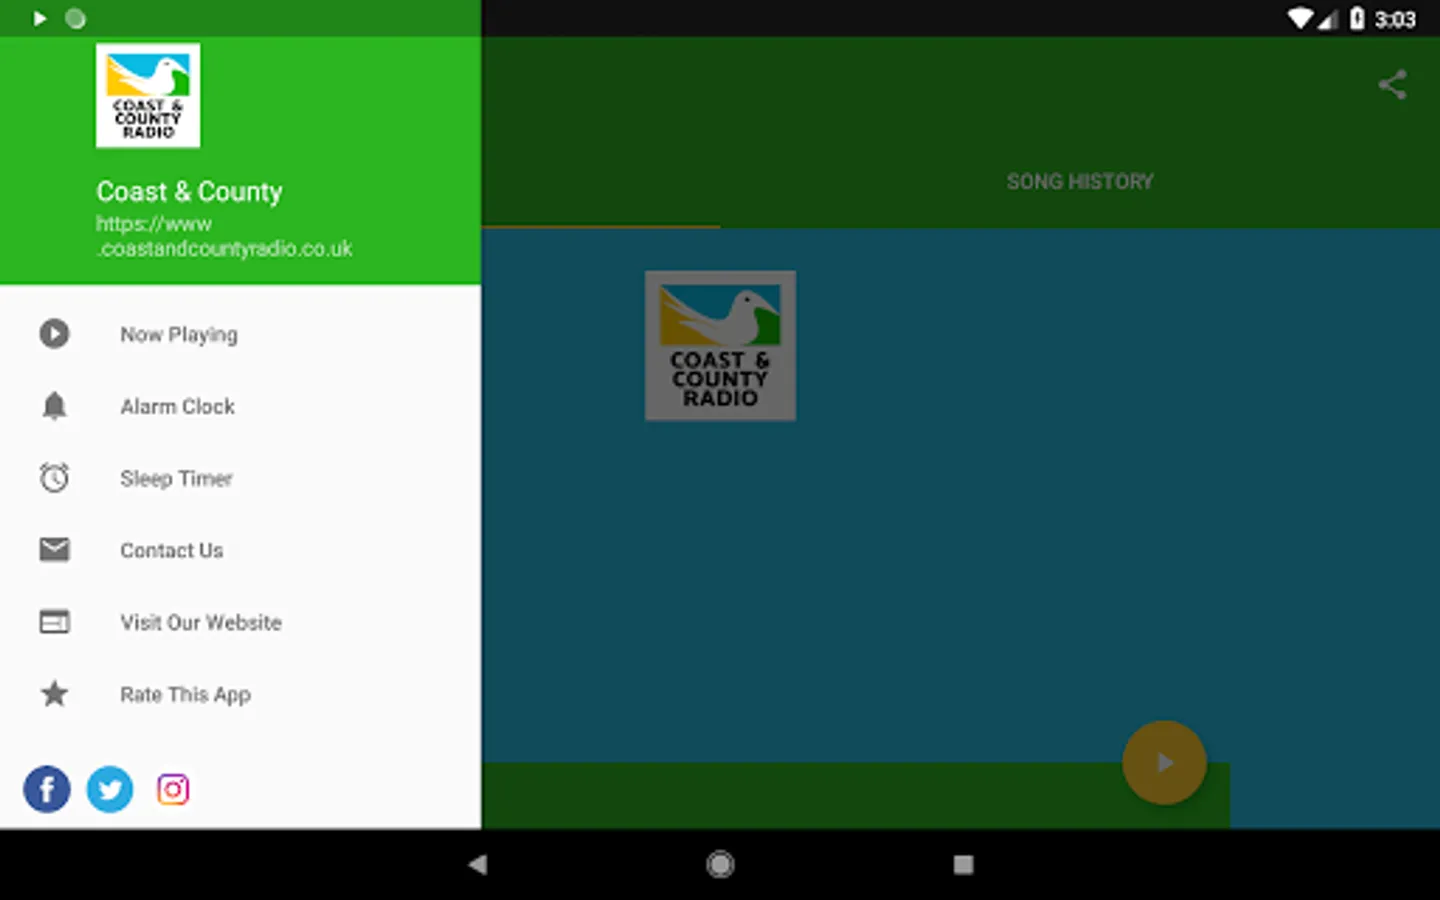Click the Coast & County Radio logo in drawer header
1440x900 pixels.
pyautogui.click(x=148, y=95)
